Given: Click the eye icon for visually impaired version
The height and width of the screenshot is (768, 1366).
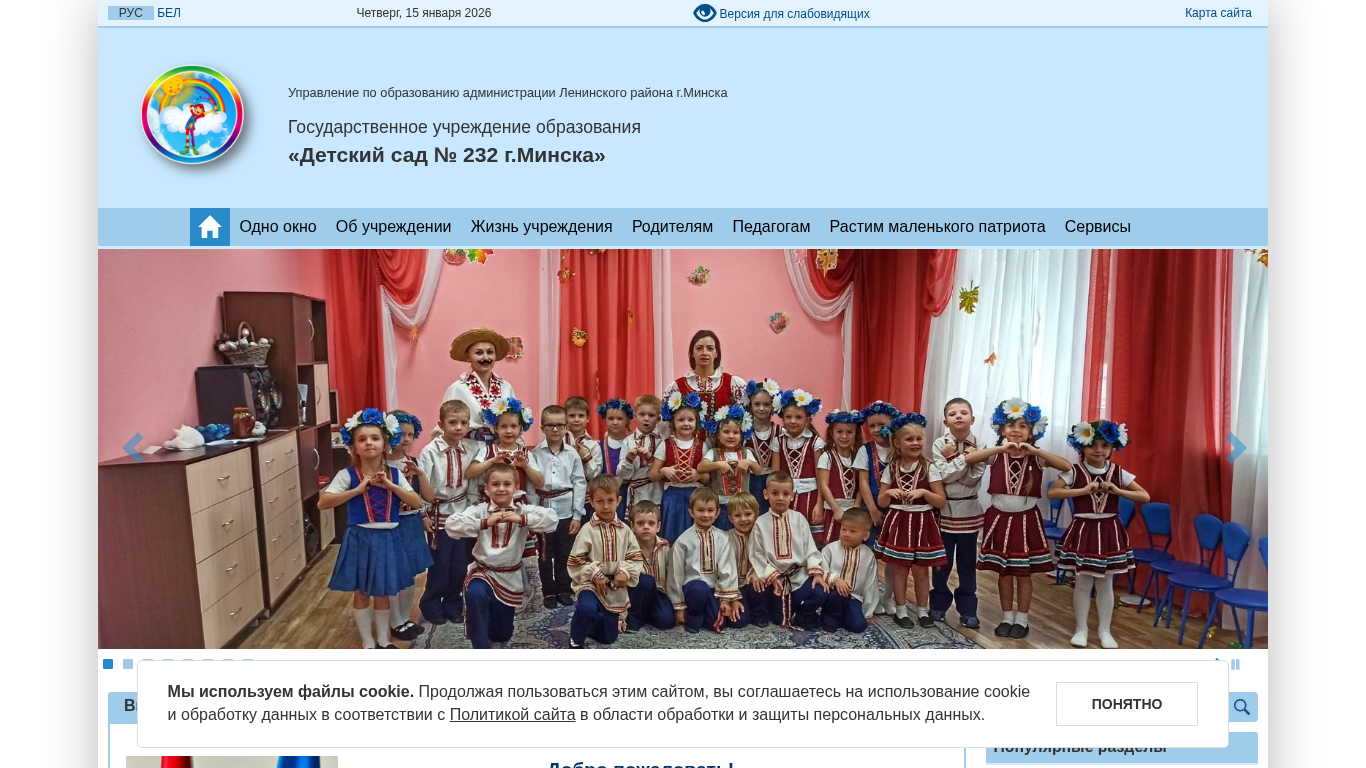Looking at the screenshot, I should pyautogui.click(x=705, y=13).
